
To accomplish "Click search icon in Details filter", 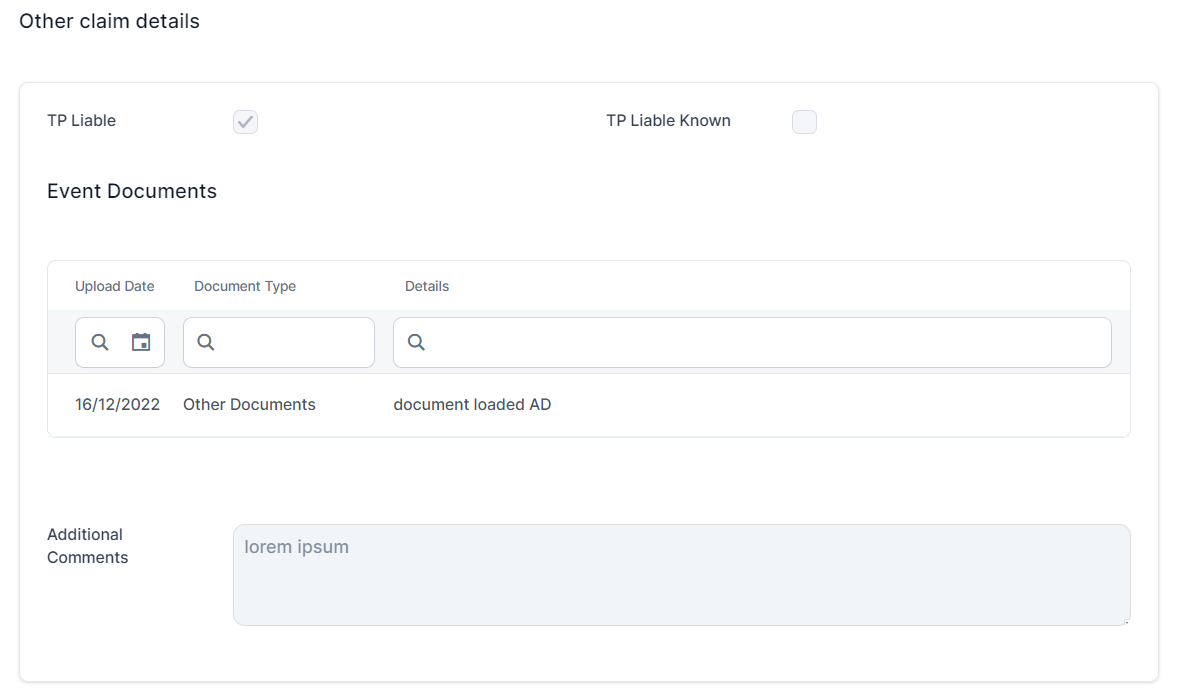I will tap(417, 342).
